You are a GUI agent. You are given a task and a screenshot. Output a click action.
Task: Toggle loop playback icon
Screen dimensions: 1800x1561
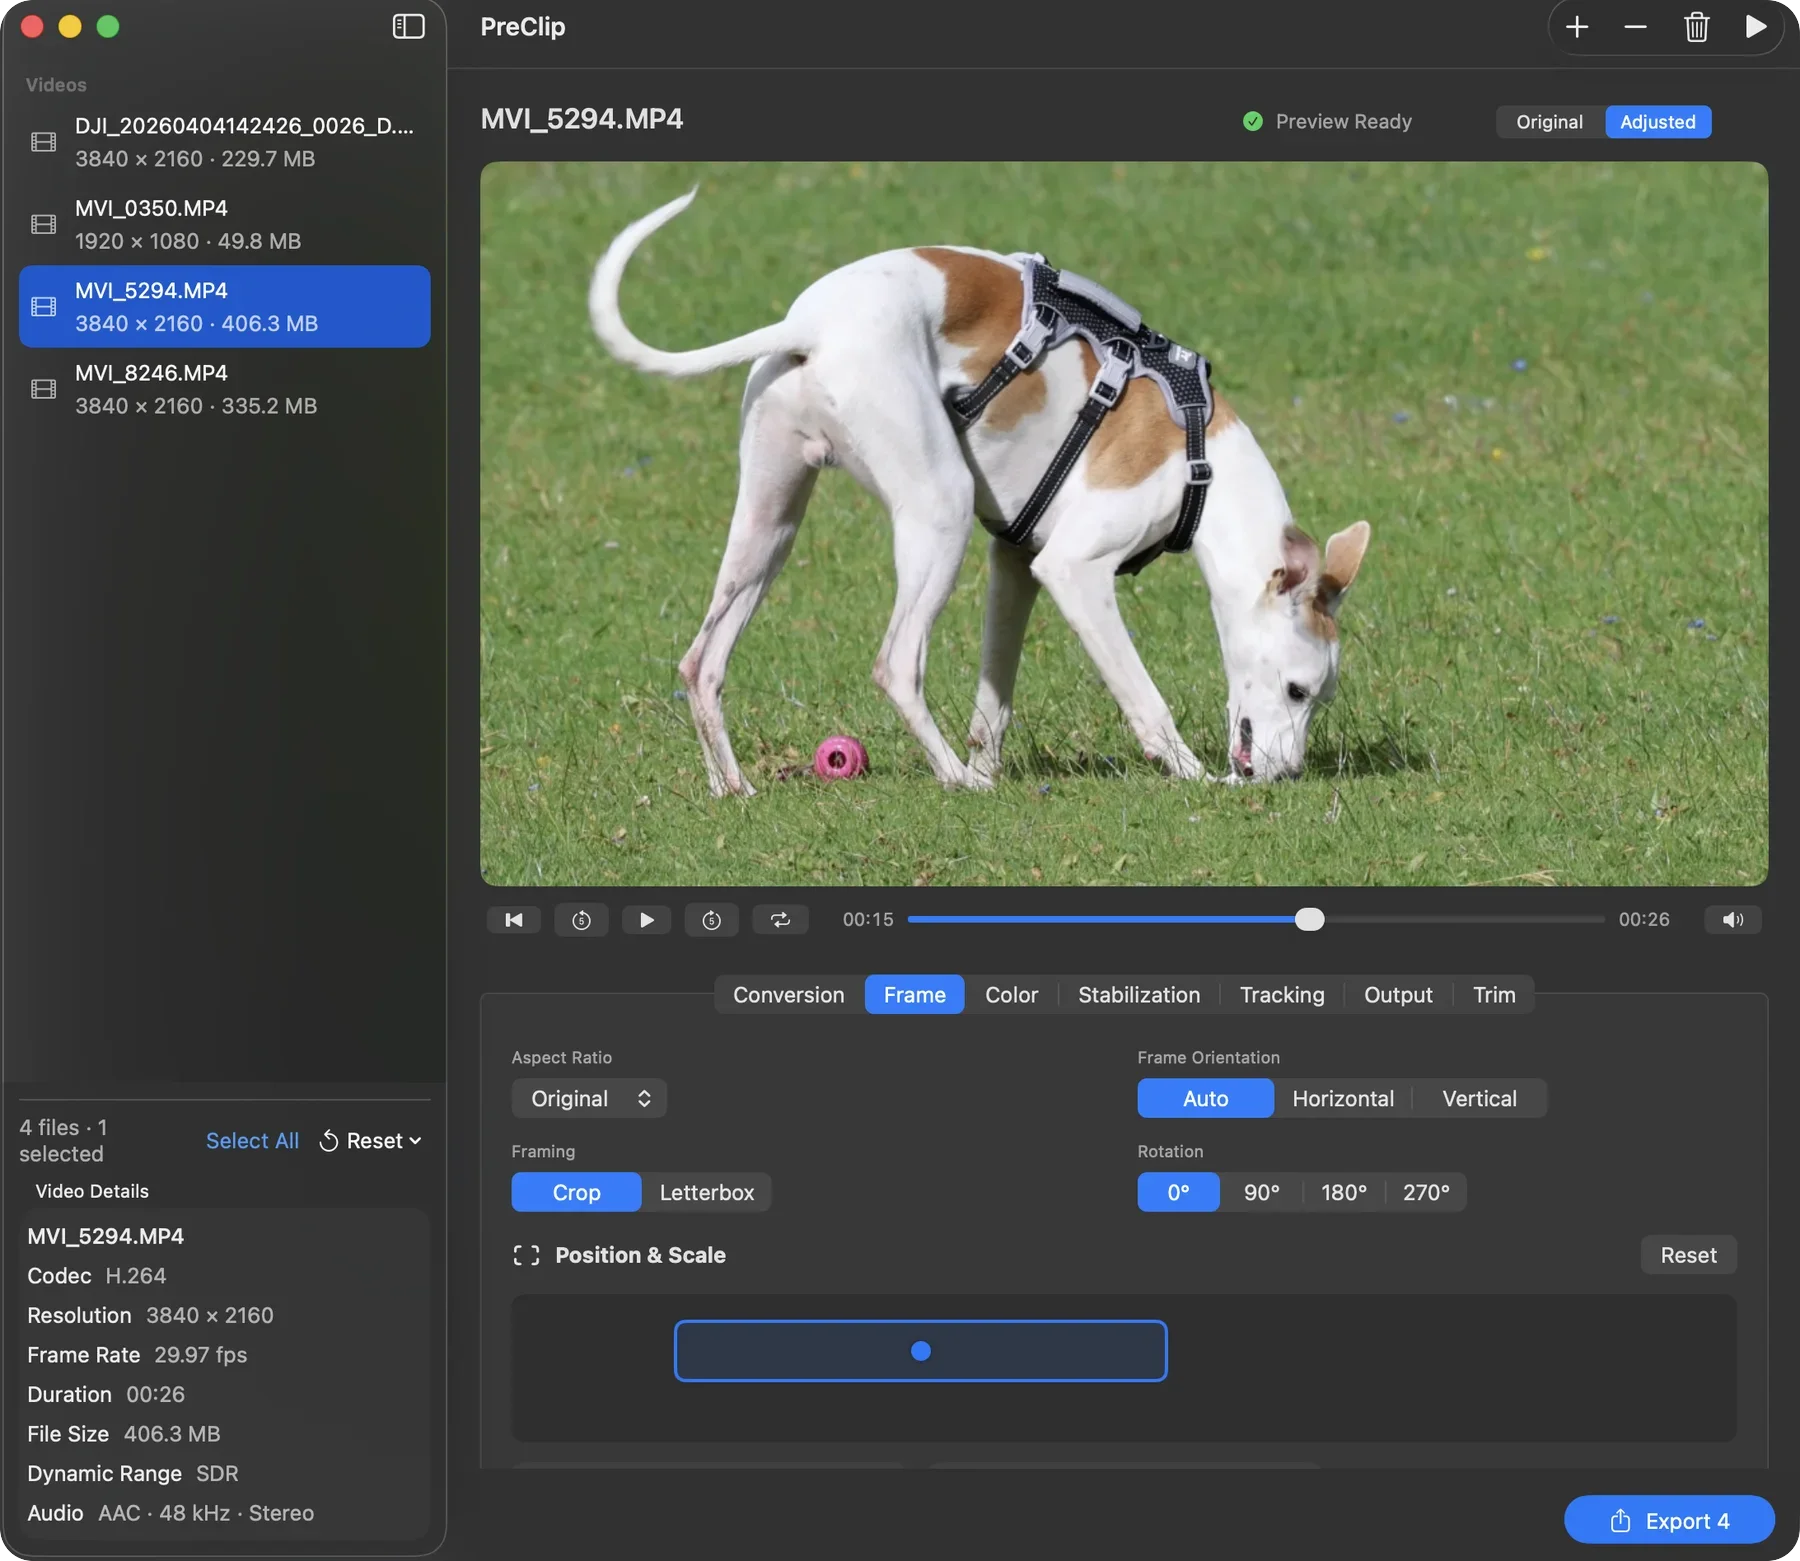click(x=781, y=919)
